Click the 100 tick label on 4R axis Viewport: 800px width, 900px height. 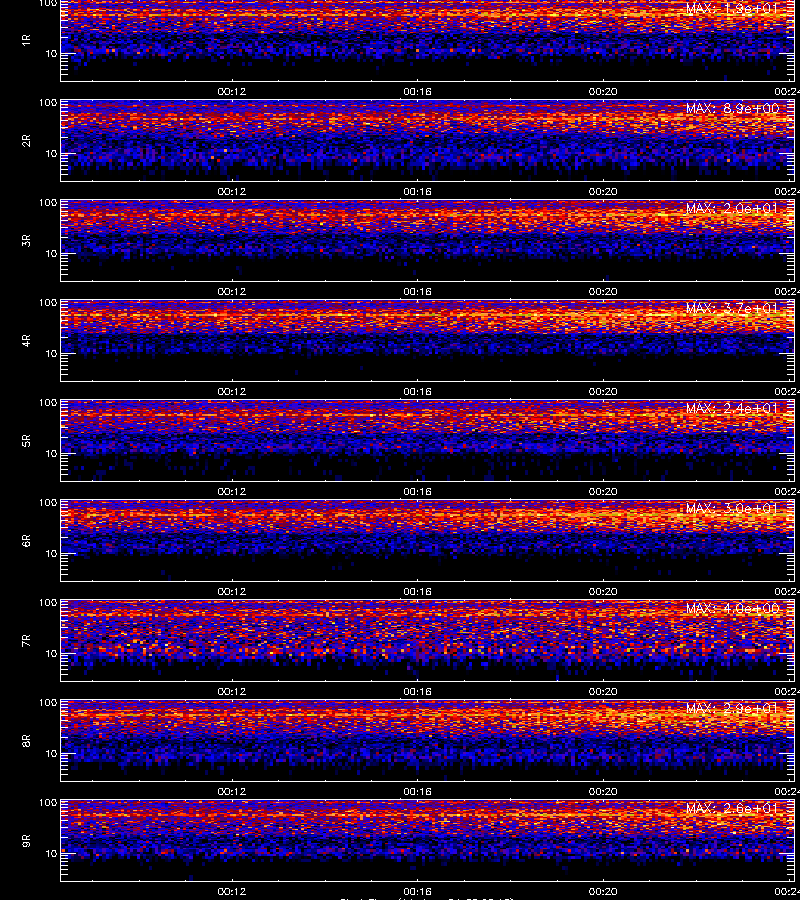click(48, 302)
